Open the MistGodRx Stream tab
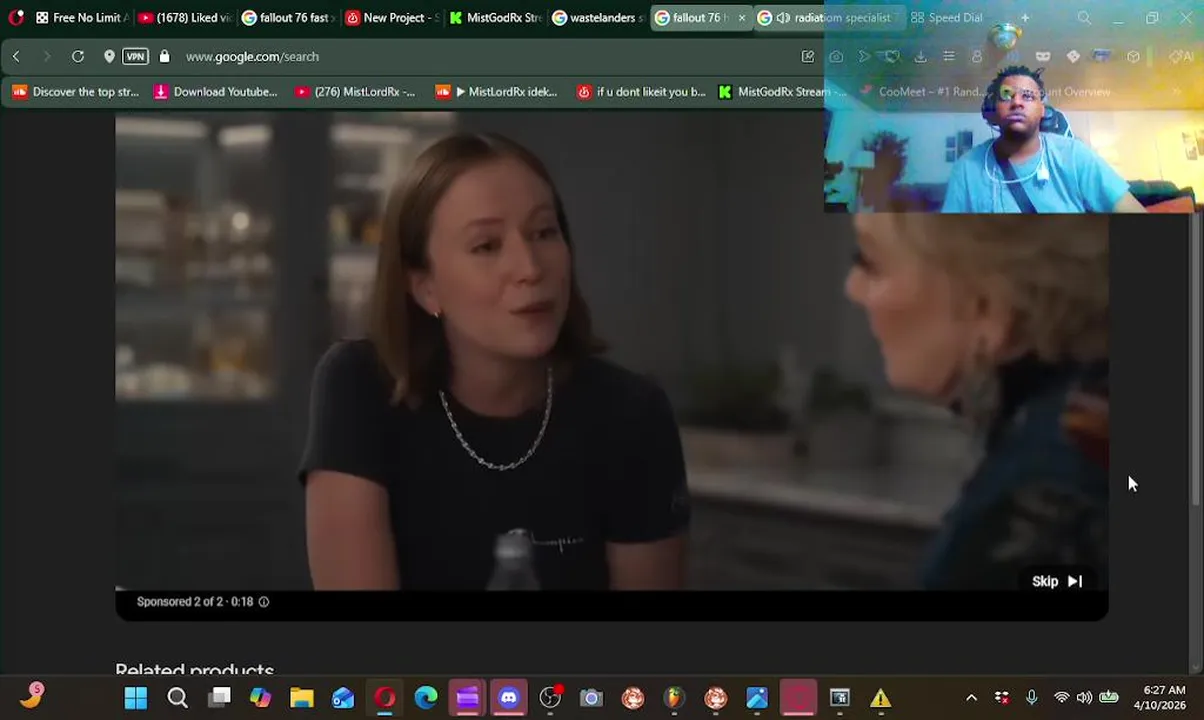 coord(495,18)
